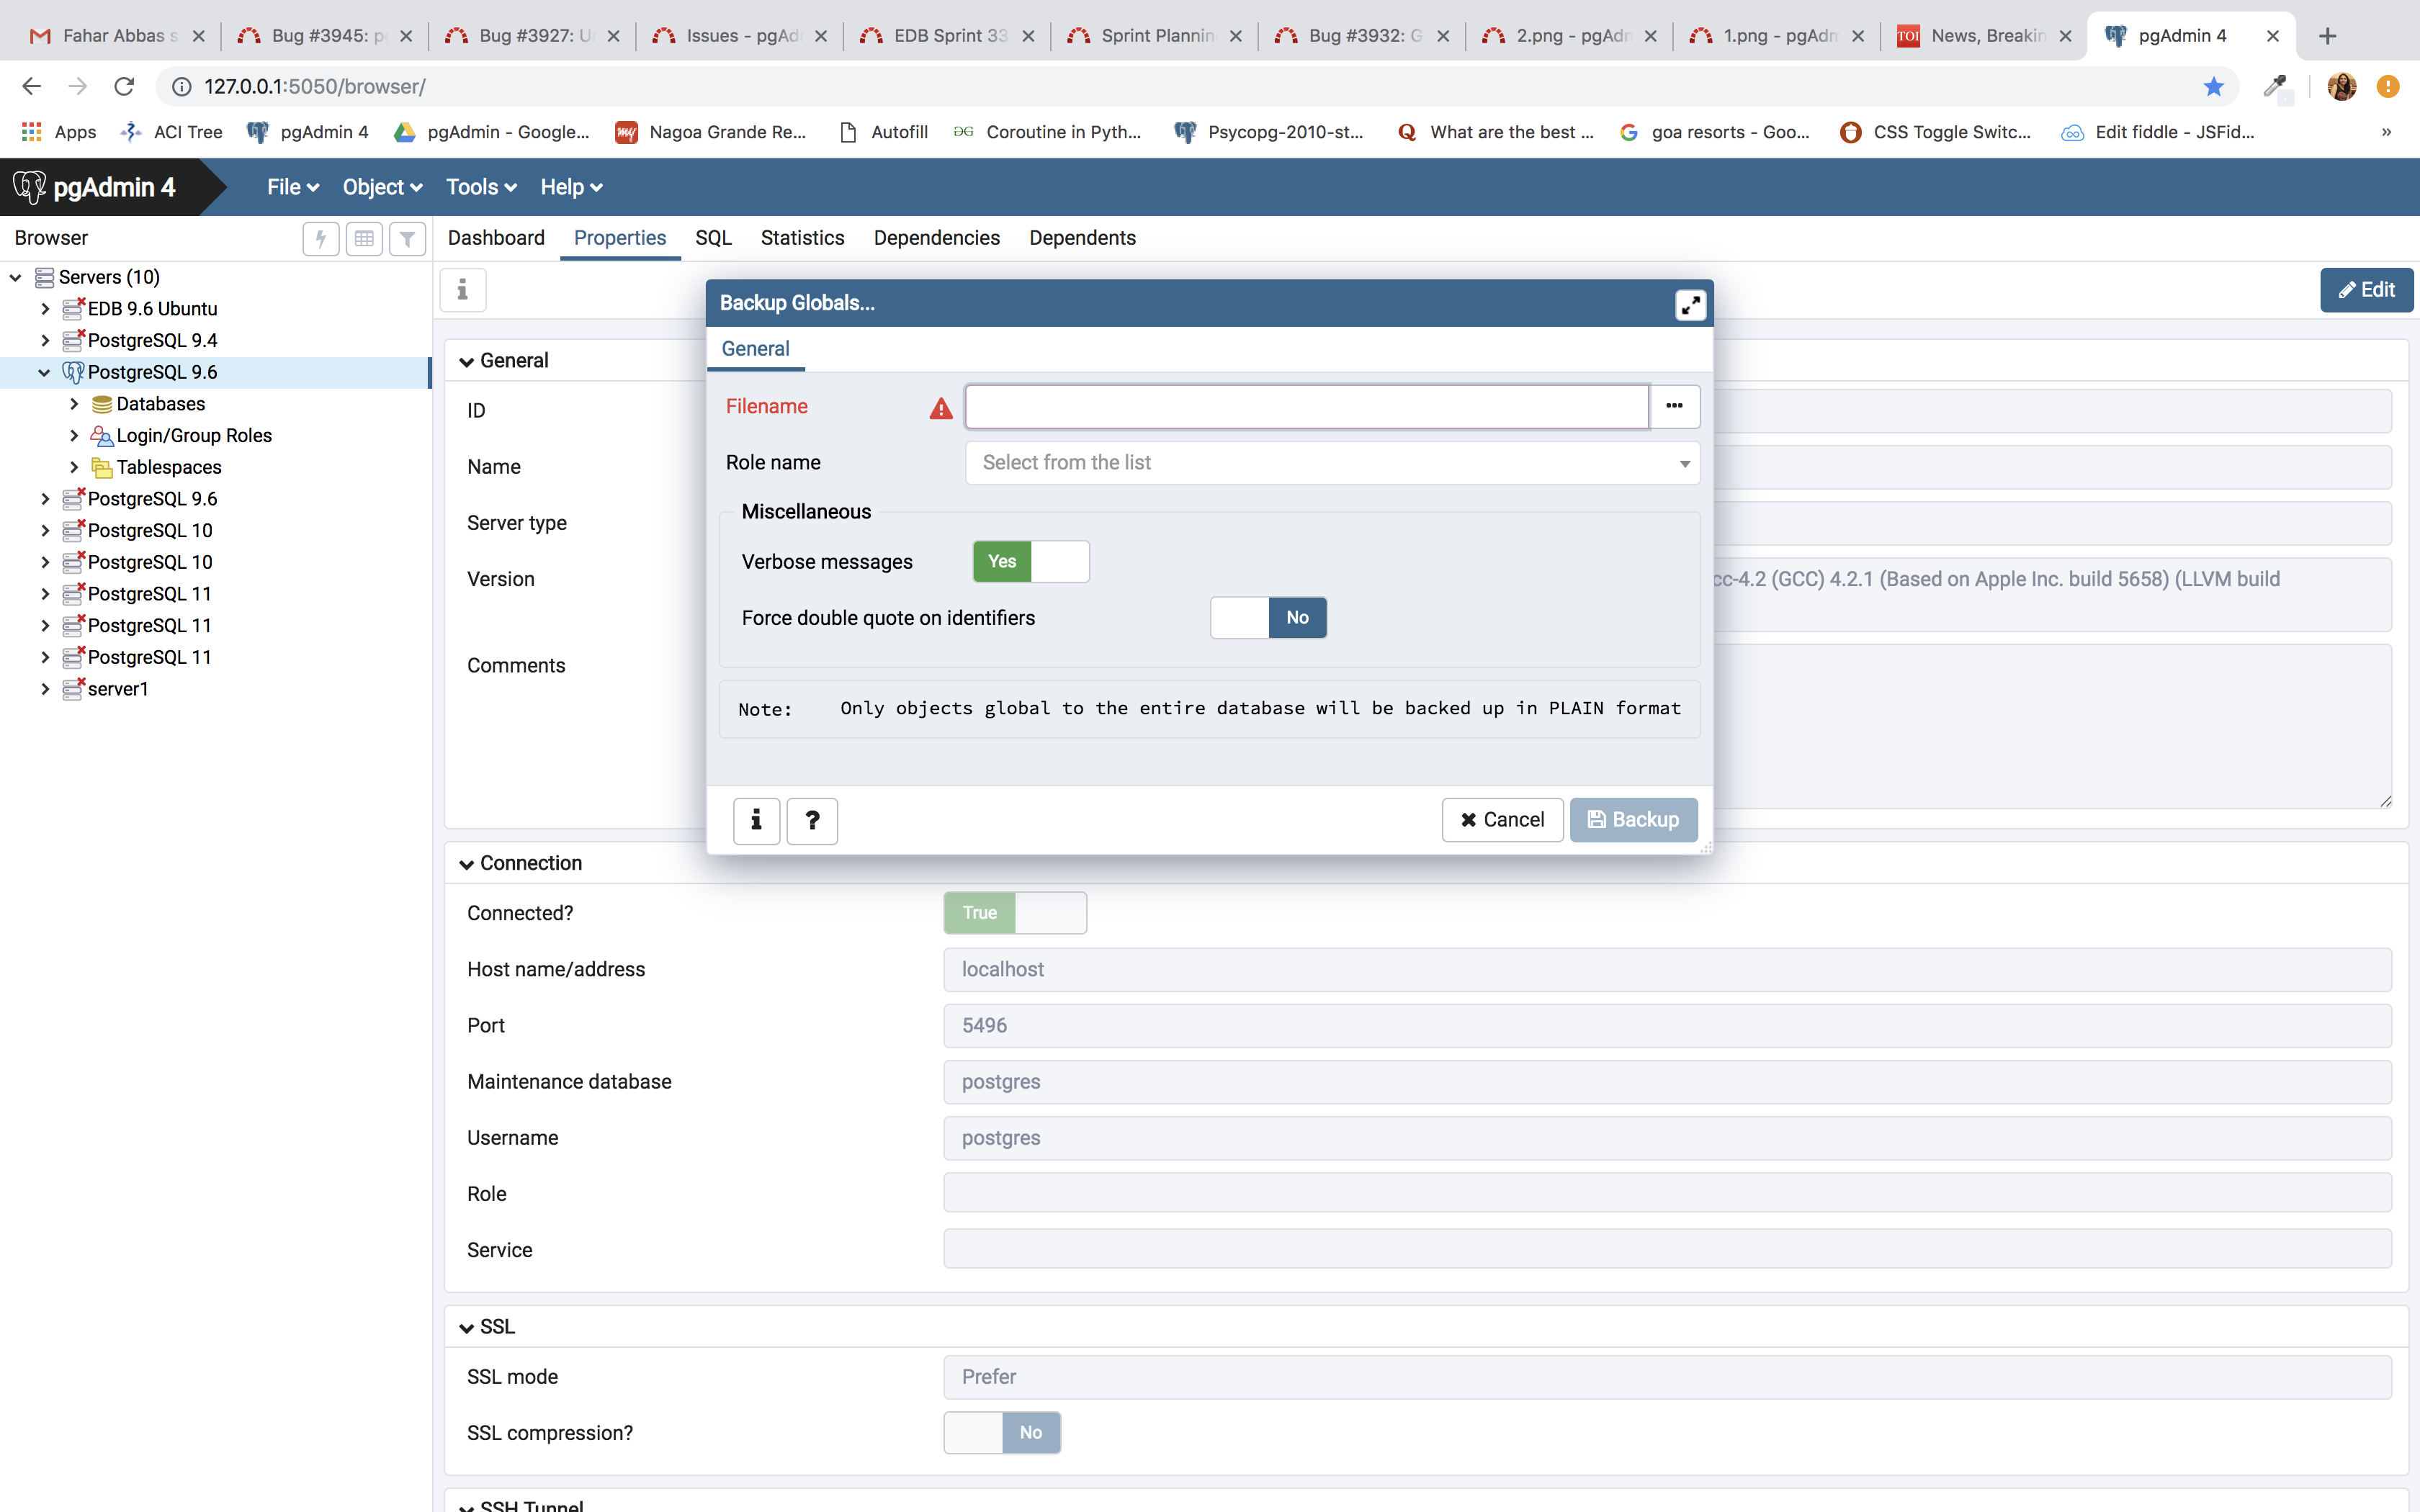Click the Query Tool lightning icon in Browser

click(x=321, y=238)
